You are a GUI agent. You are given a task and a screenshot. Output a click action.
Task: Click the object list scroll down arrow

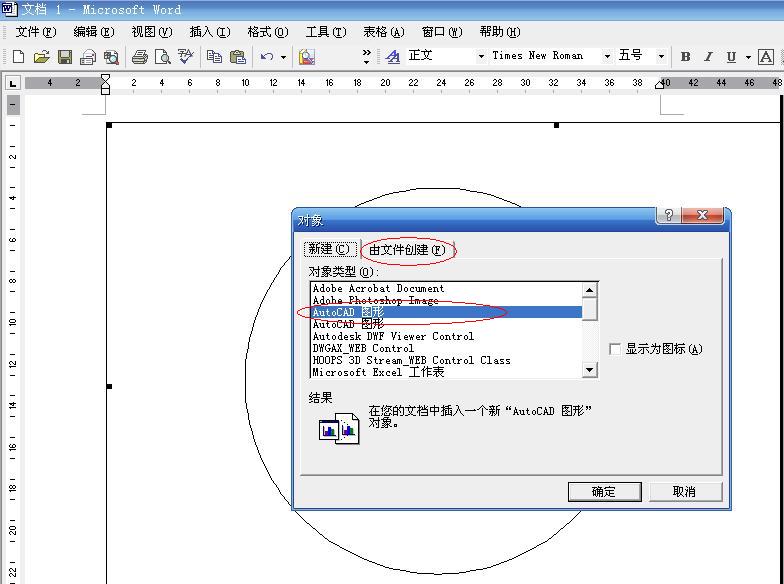tap(590, 370)
